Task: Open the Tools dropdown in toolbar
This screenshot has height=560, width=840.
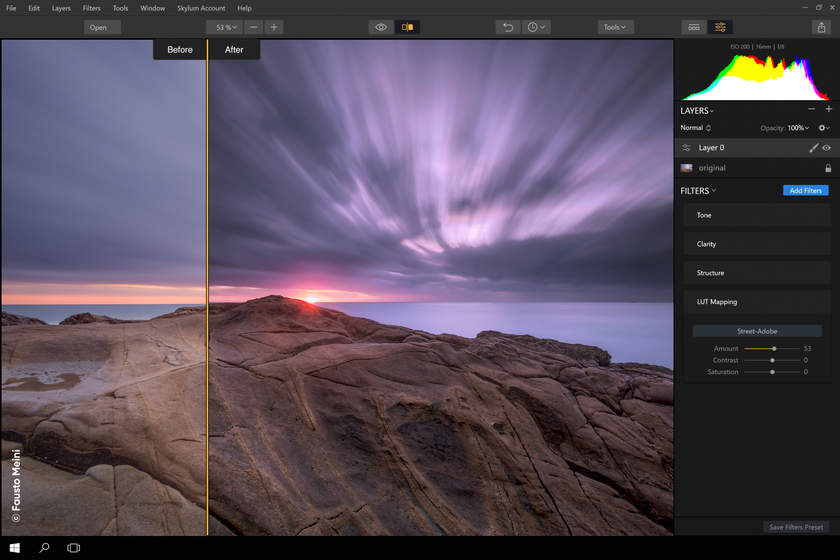Action: [x=616, y=27]
